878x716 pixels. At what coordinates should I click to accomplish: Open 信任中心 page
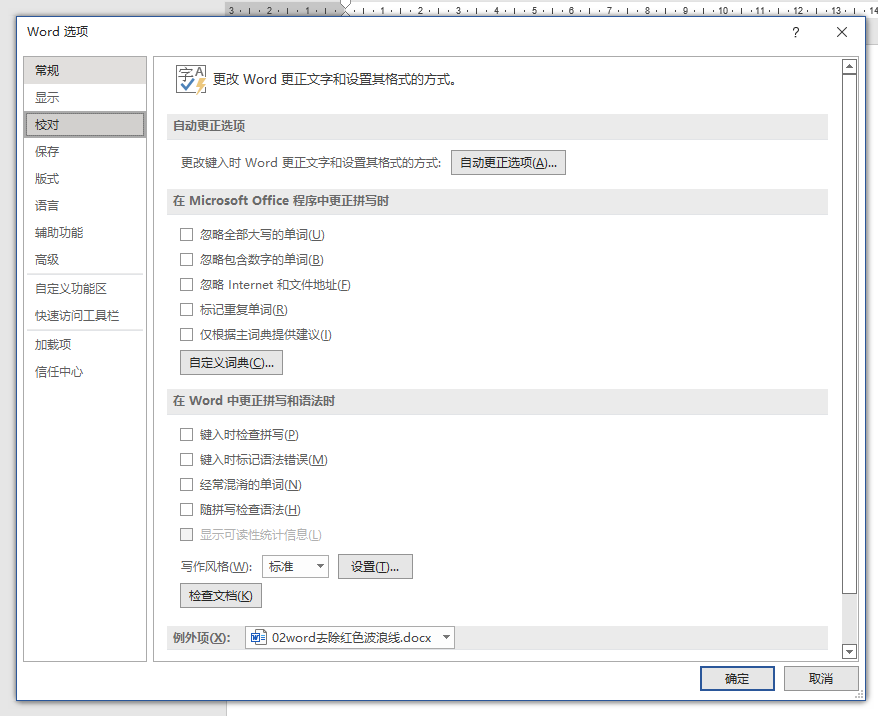point(85,372)
